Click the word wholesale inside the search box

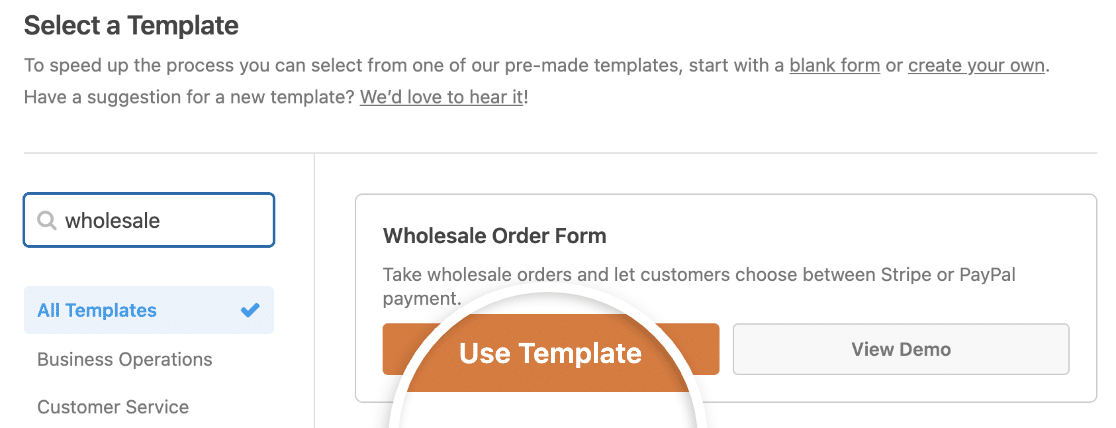pyautogui.click(x=112, y=221)
